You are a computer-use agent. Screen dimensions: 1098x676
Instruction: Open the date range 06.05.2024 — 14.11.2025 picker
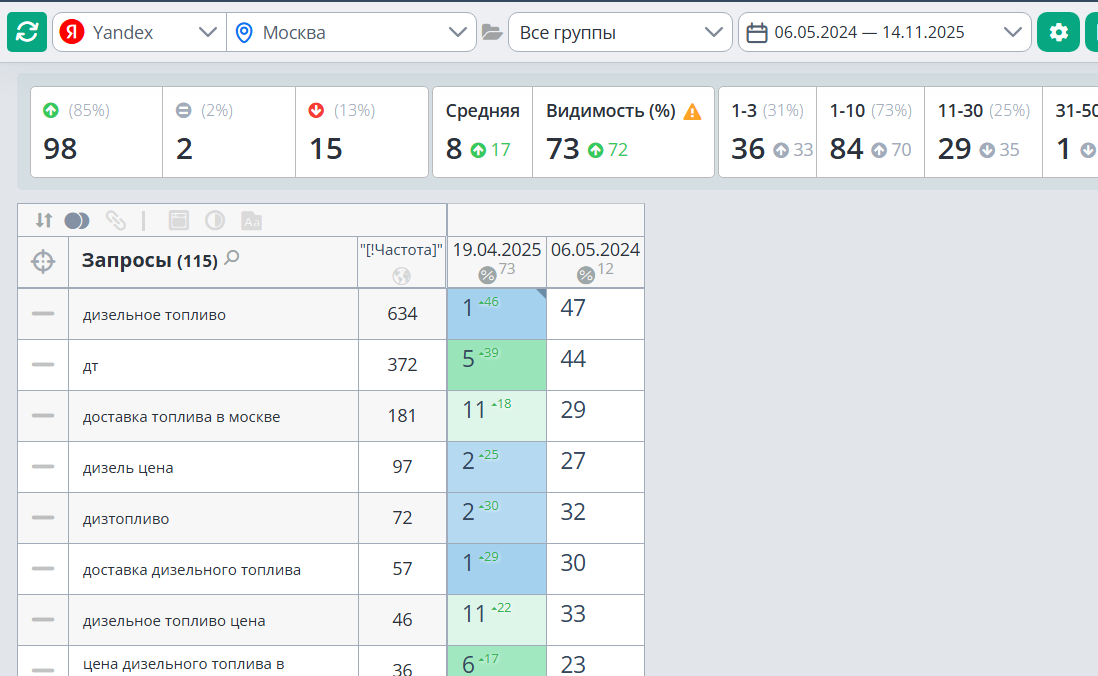pos(884,32)
